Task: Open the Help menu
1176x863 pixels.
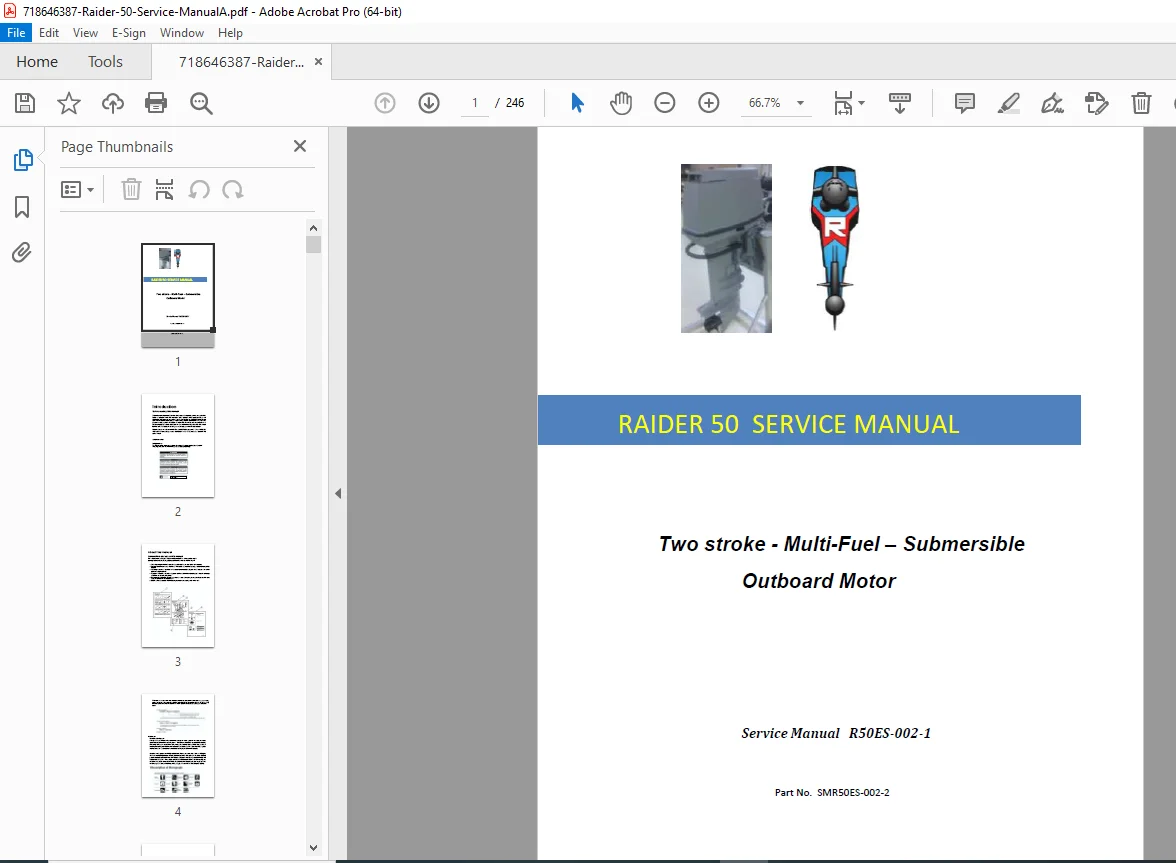Action: point(230,33)
